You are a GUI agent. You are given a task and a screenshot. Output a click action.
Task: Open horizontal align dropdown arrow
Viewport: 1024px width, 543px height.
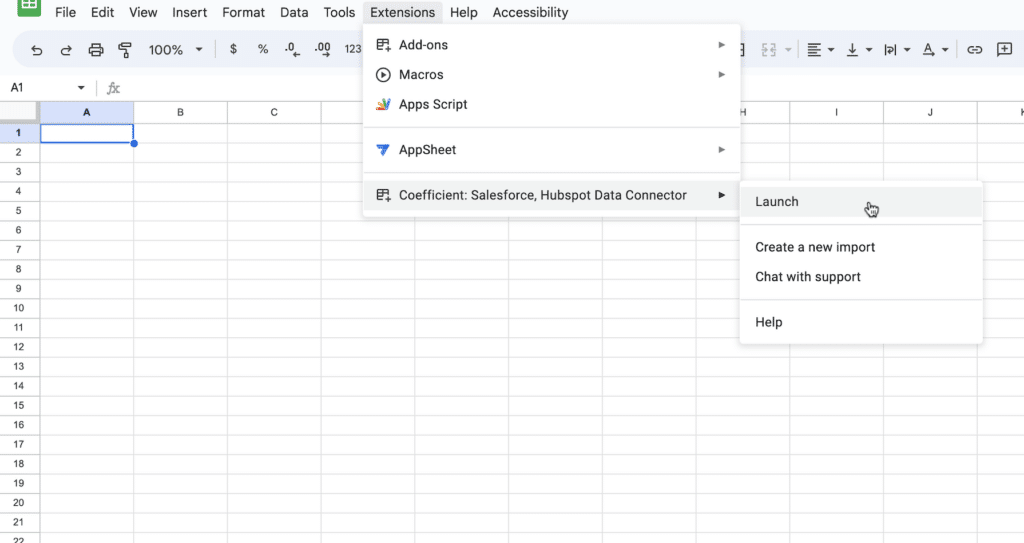click(831, 50)
